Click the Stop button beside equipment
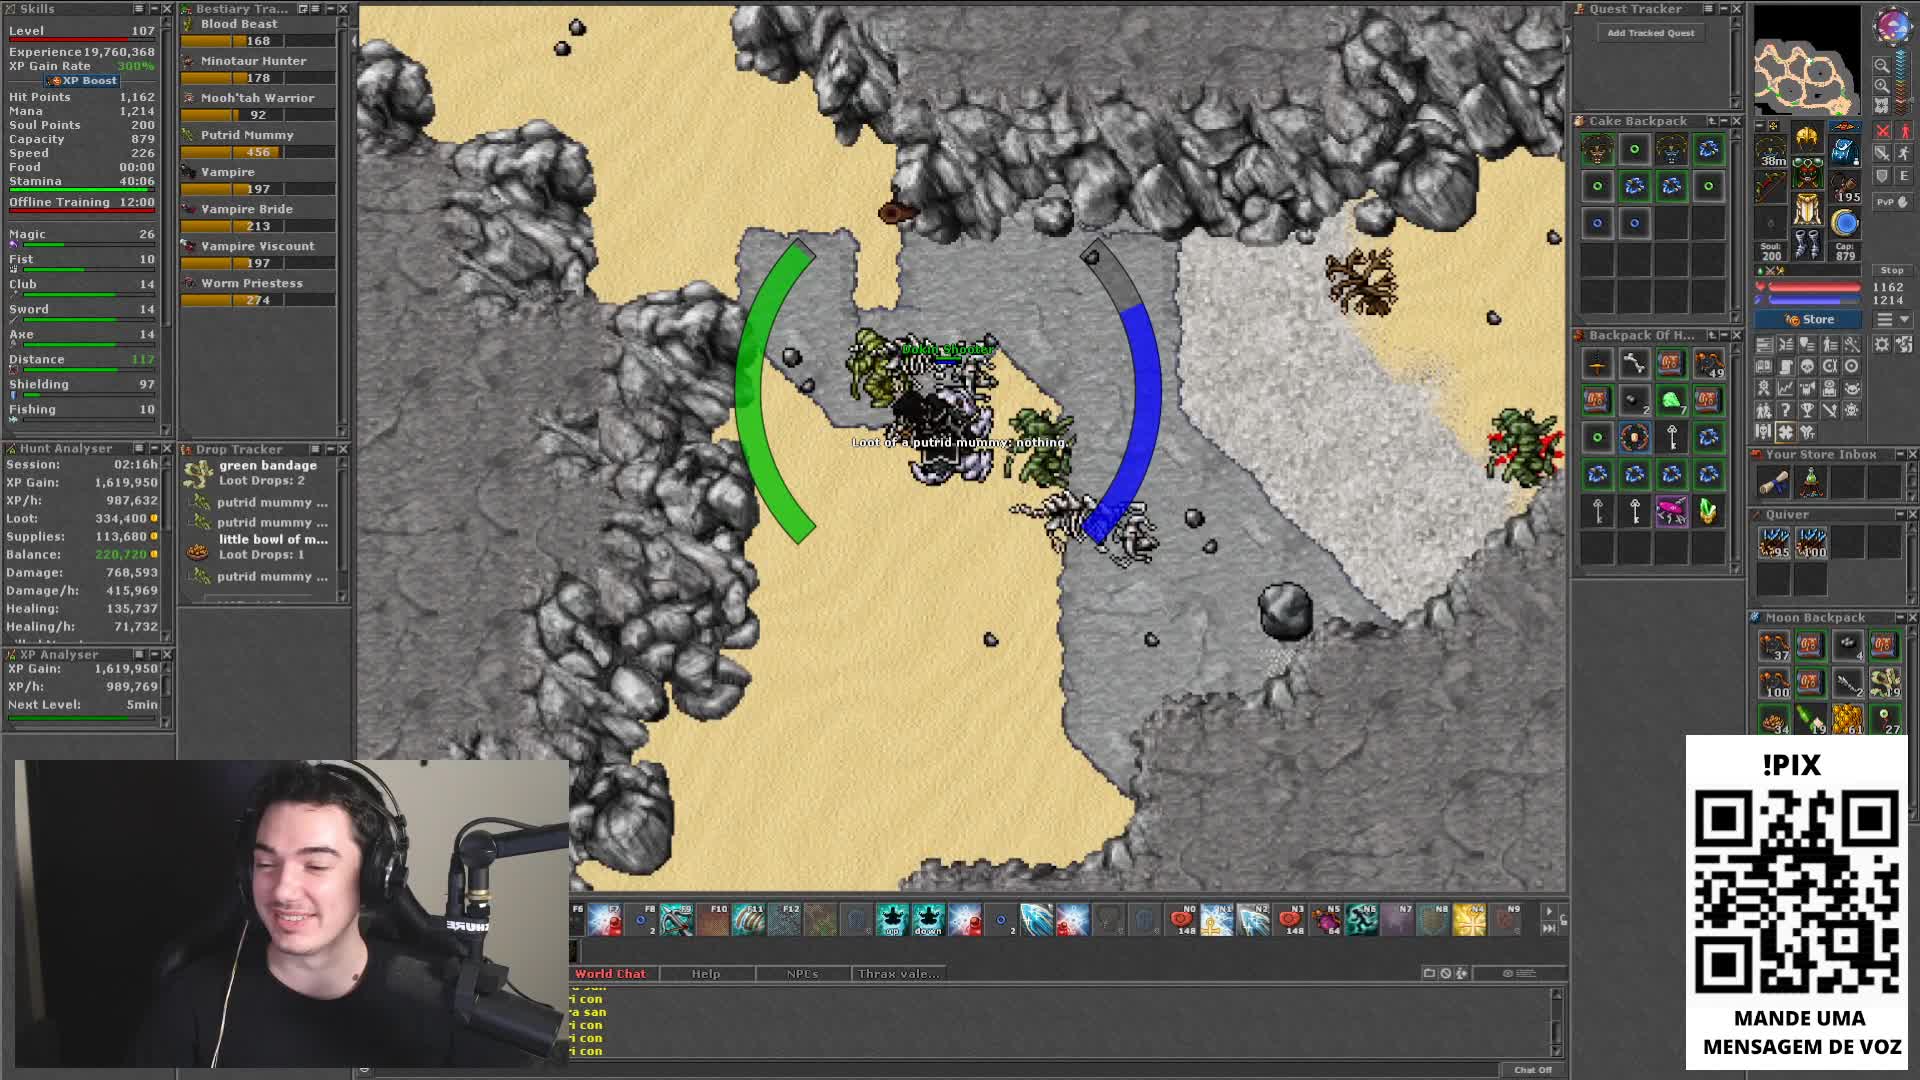 click(1892, 270)
